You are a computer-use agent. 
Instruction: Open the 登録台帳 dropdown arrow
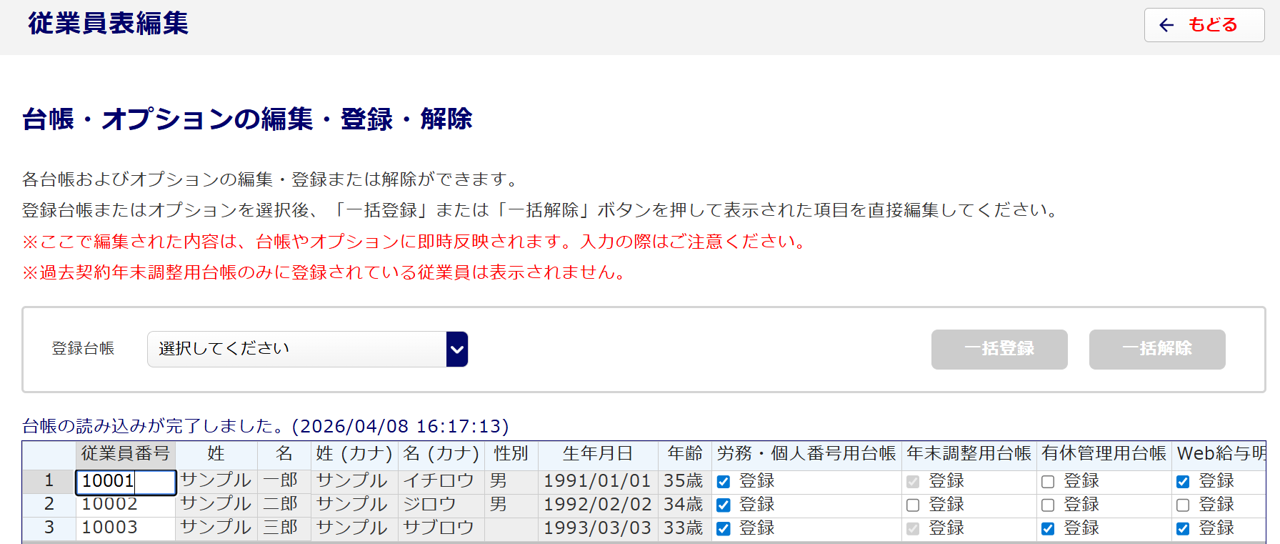pos(457,349)
